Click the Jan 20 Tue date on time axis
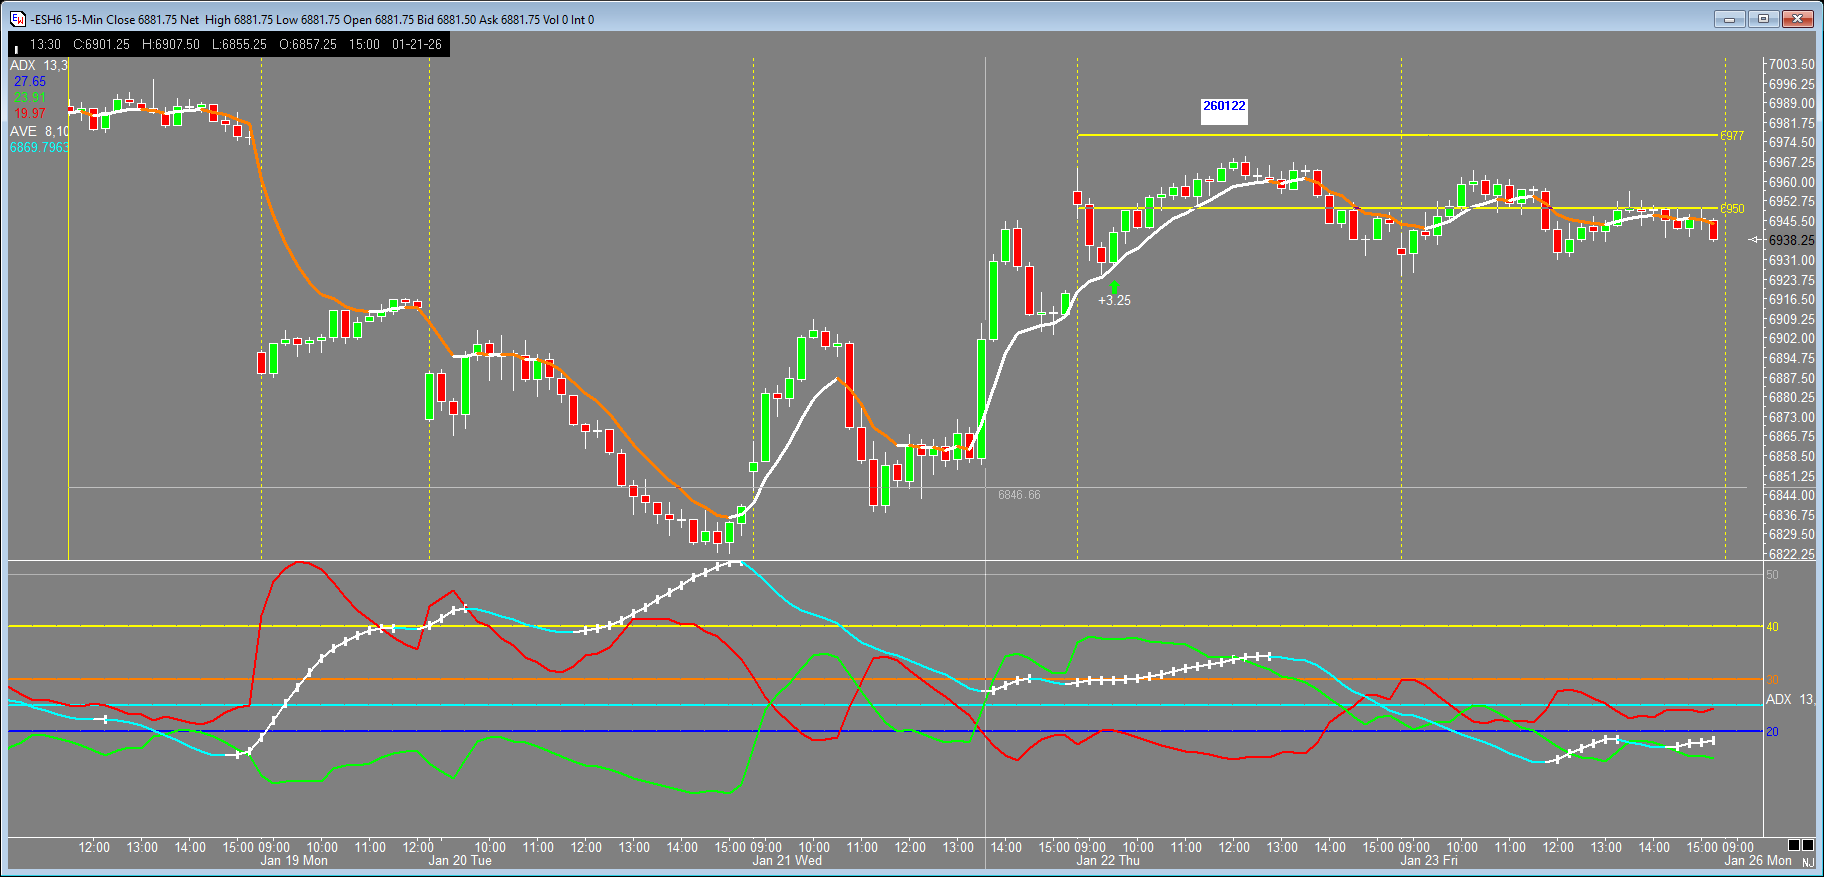Viewport: 1824px width, 877px height. (460, 861)
